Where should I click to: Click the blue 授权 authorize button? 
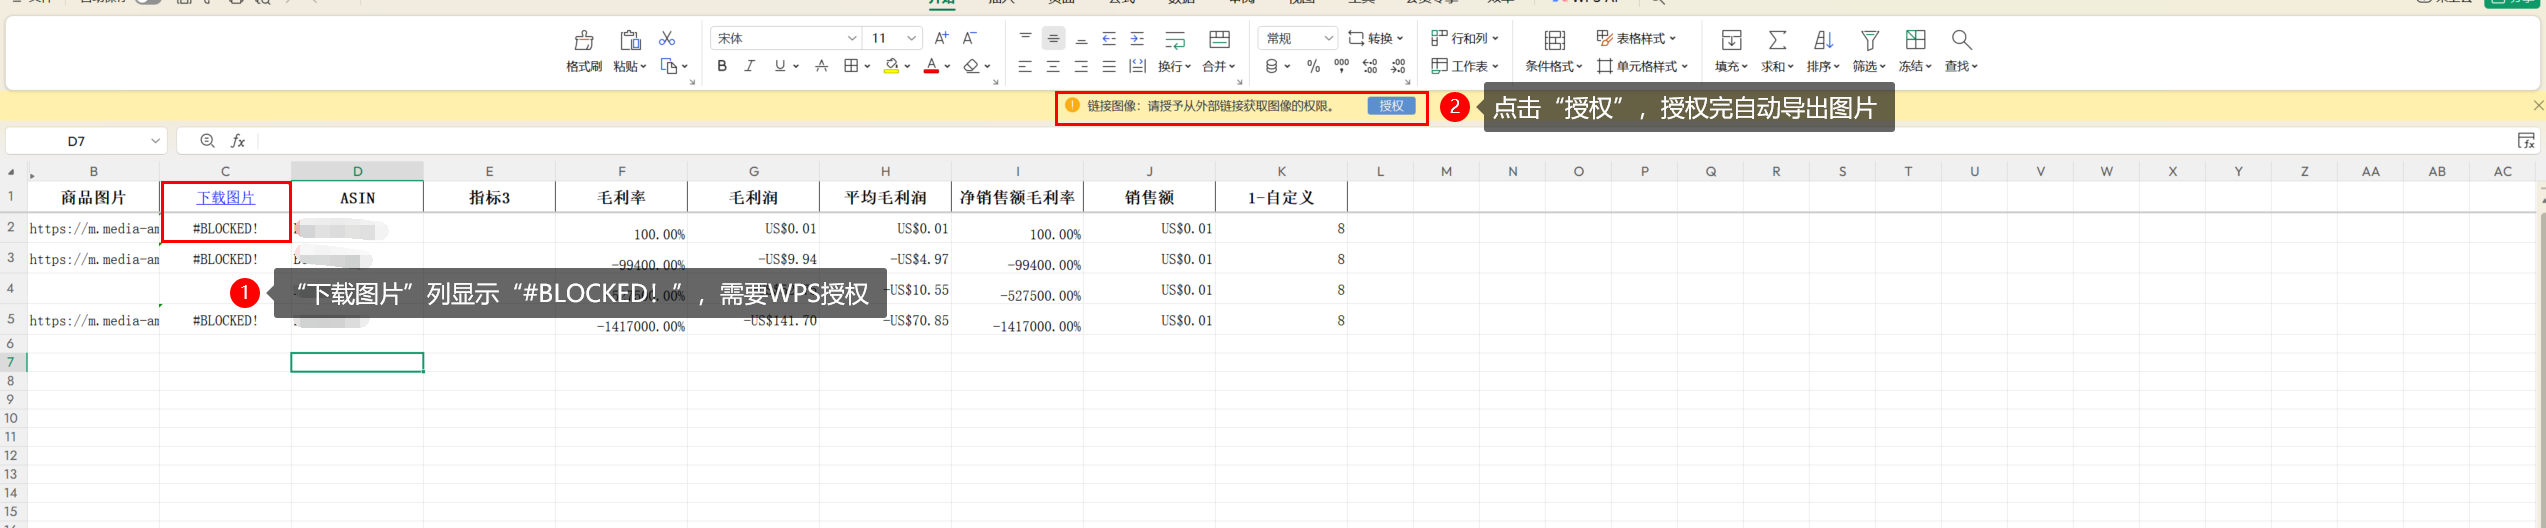pos(1391,106)
